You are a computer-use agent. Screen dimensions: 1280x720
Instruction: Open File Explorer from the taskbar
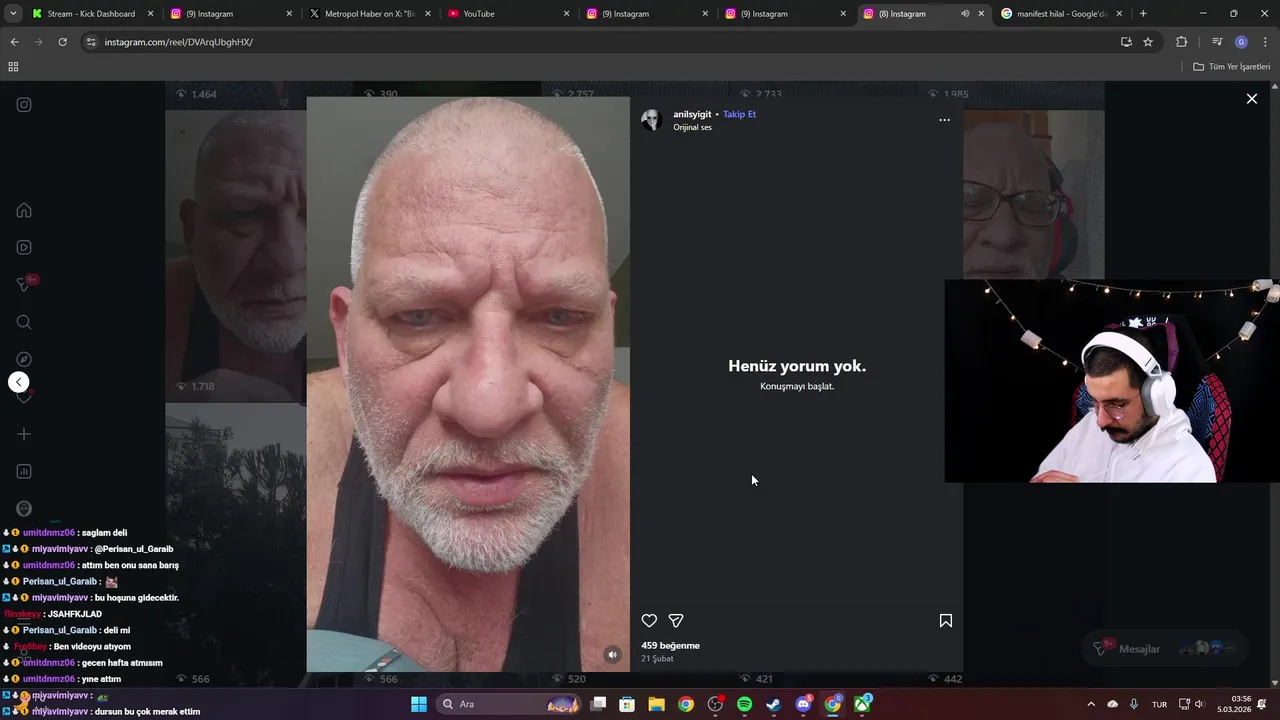point(656,704)
